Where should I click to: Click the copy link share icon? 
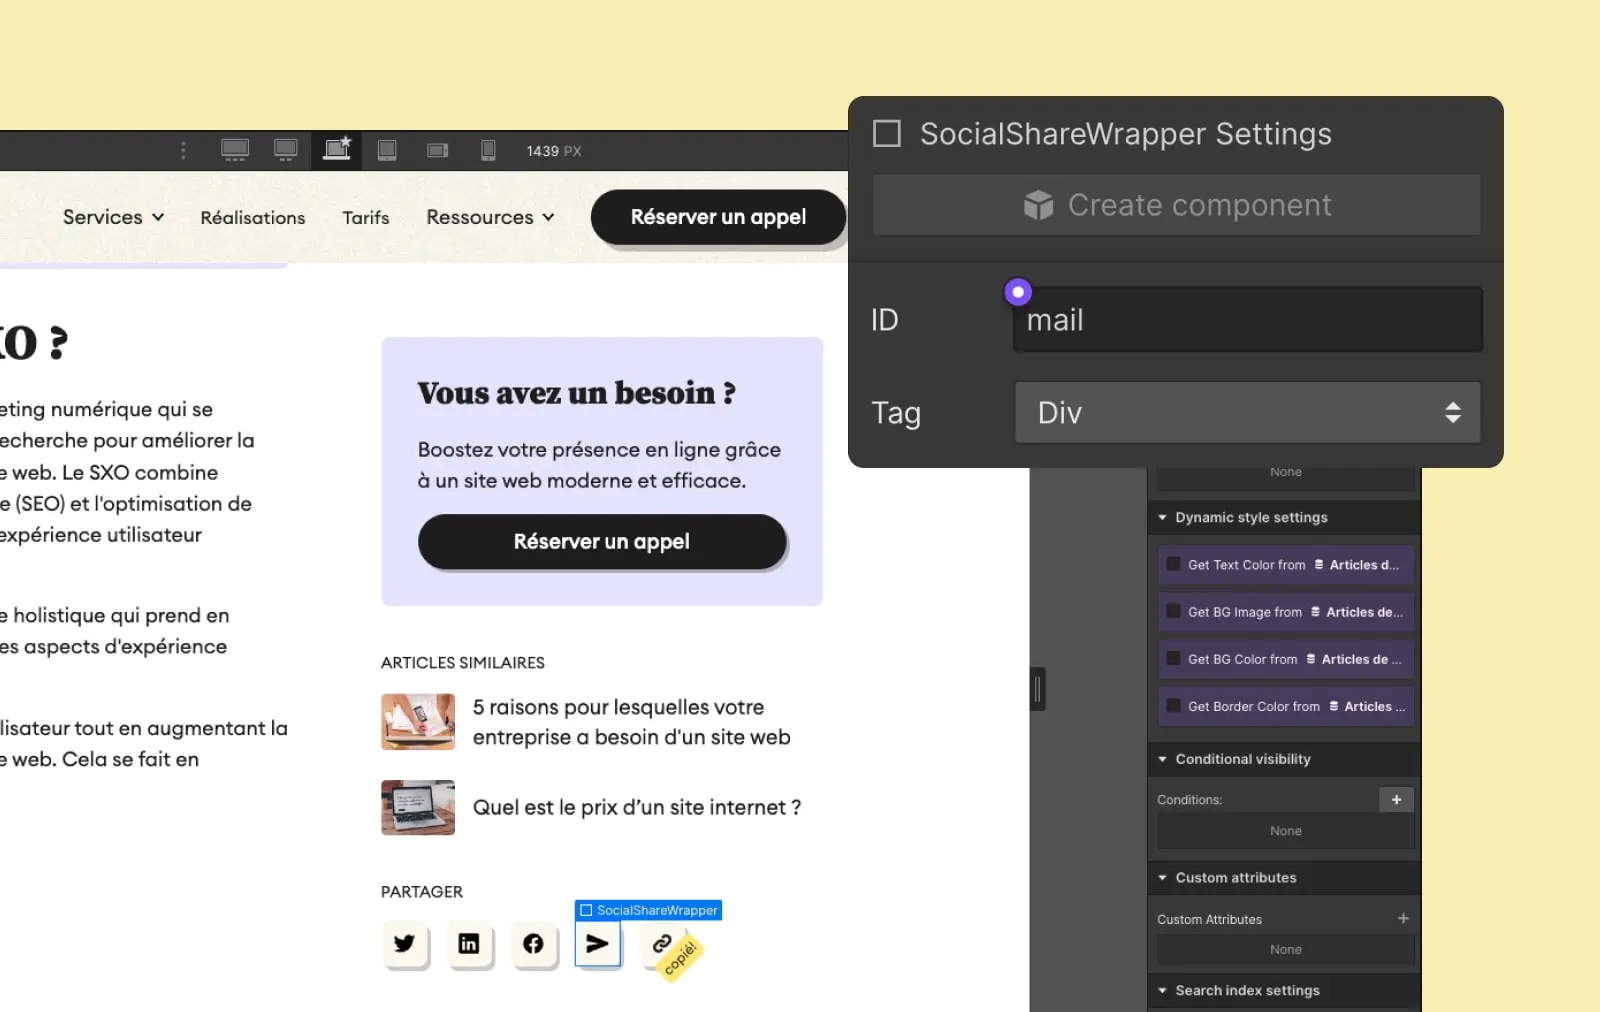tap(662, 943)
